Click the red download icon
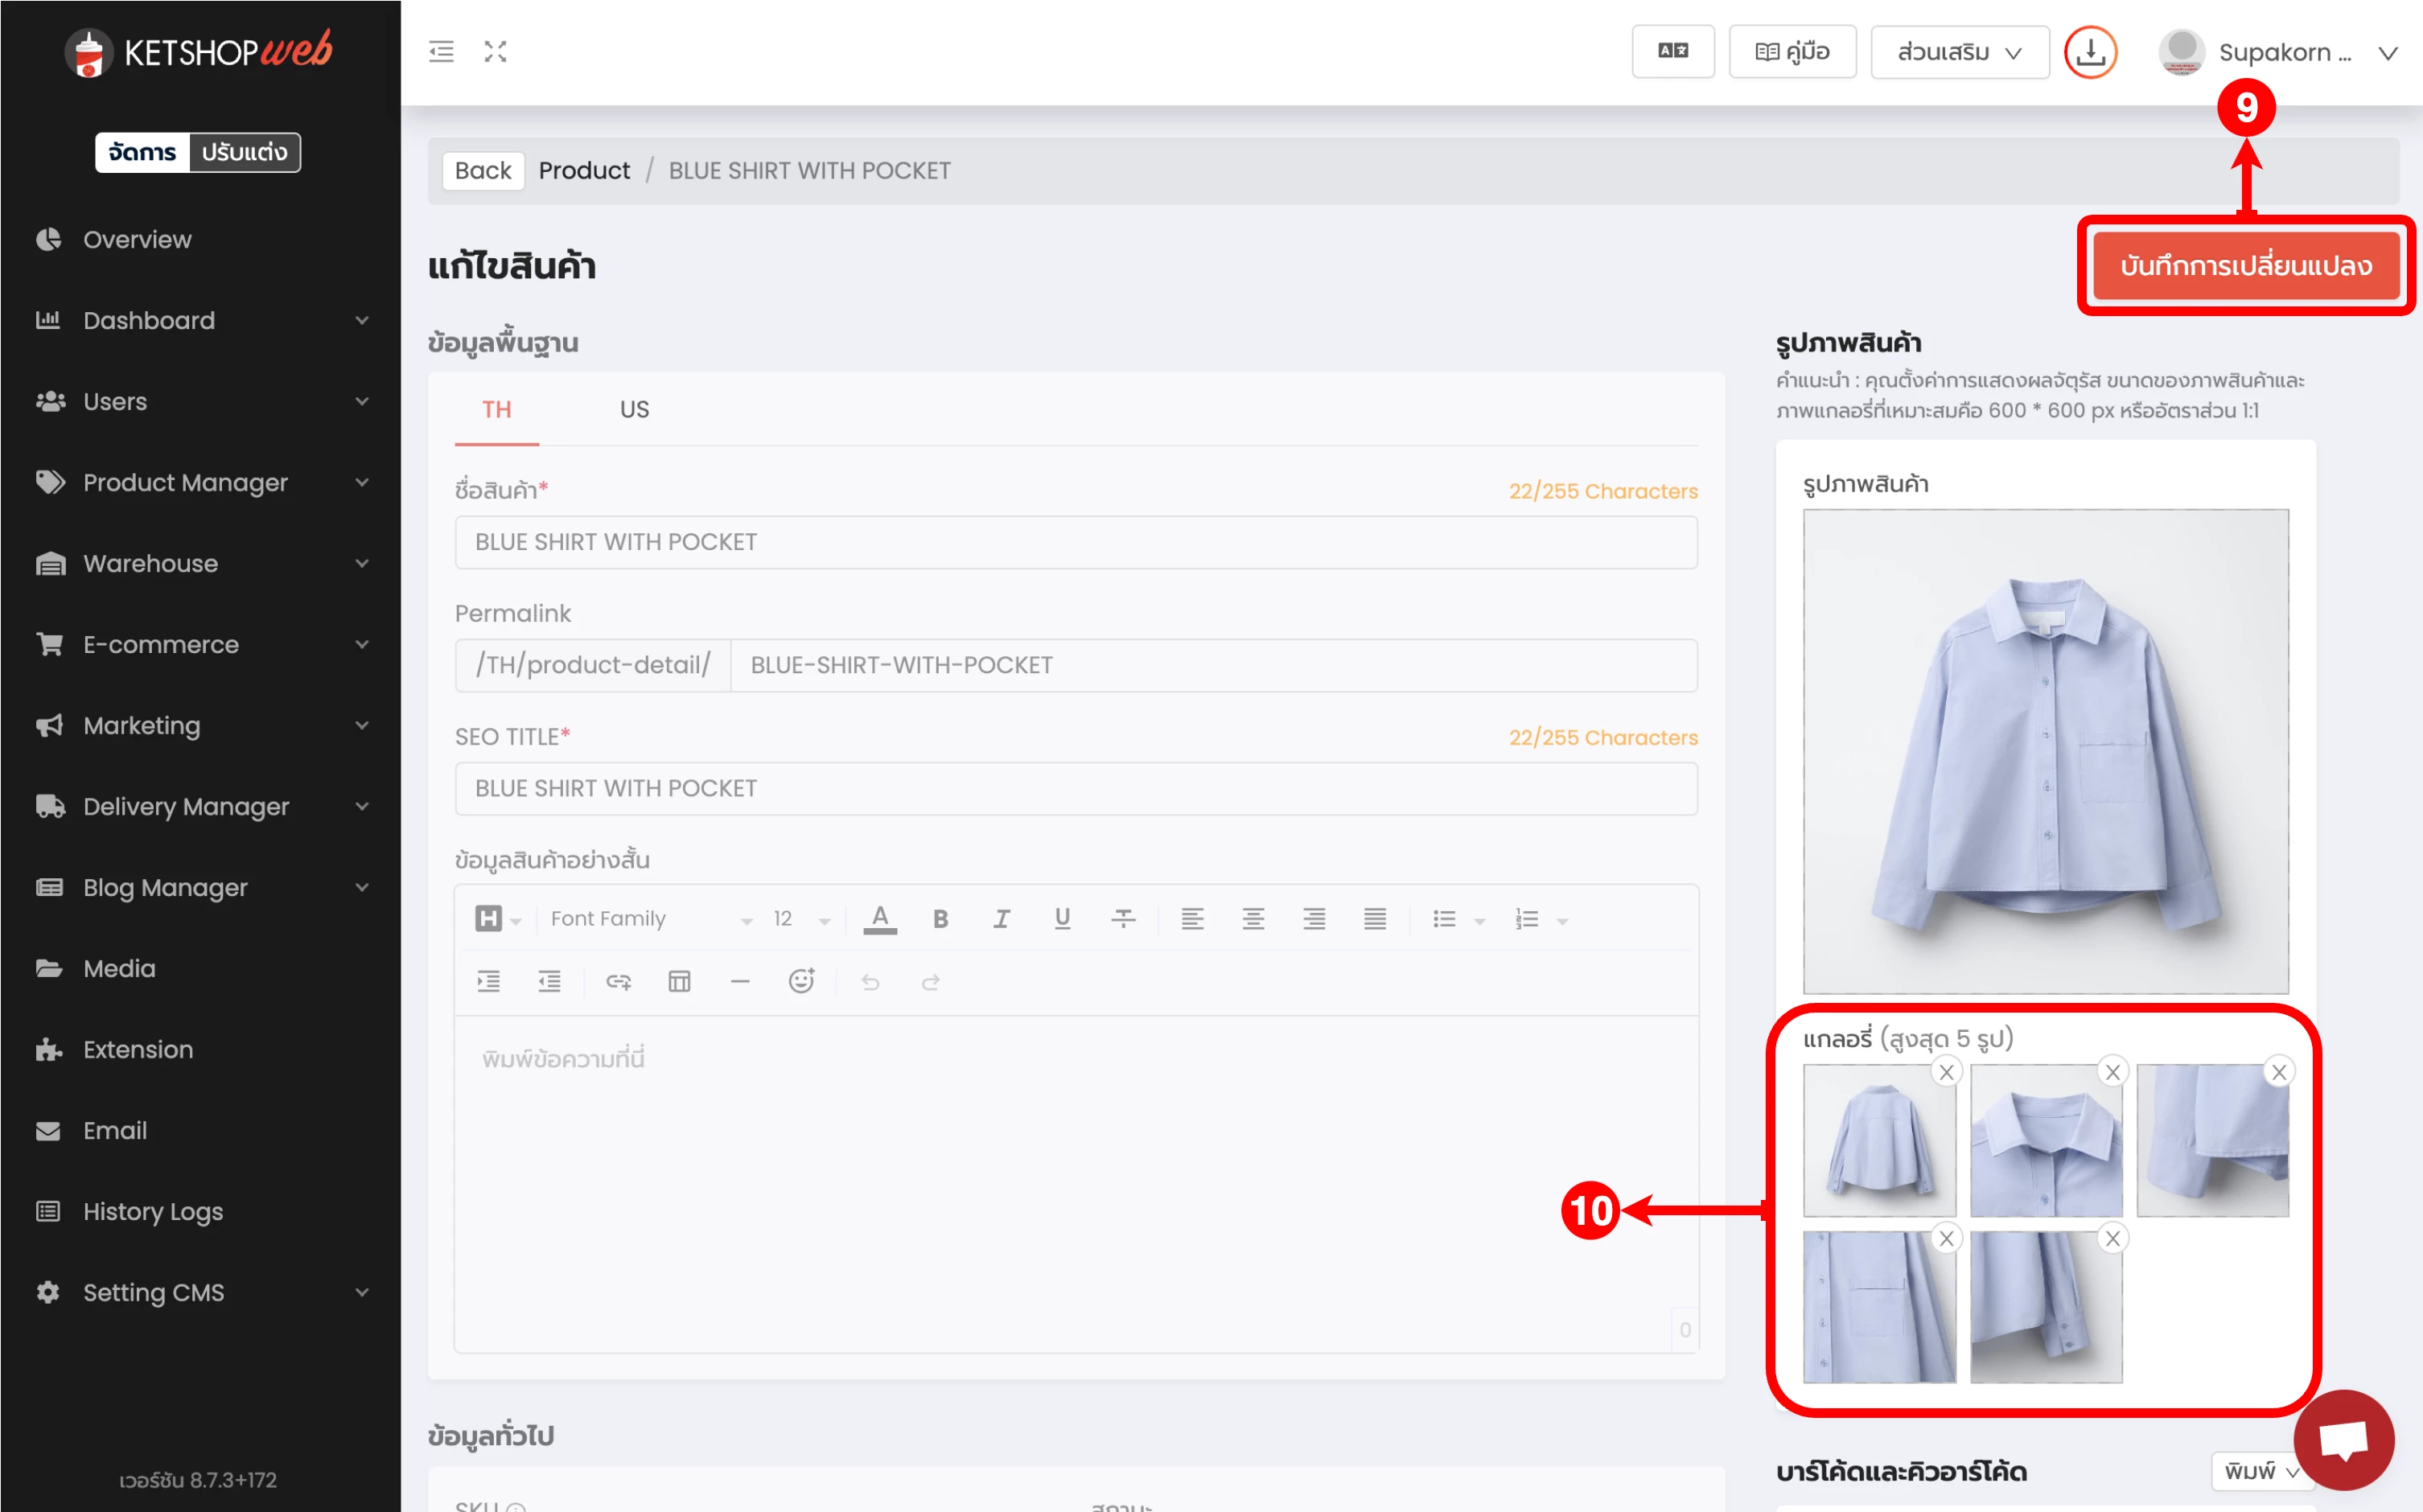The image size is (2423, 1512). [2090, 52]
